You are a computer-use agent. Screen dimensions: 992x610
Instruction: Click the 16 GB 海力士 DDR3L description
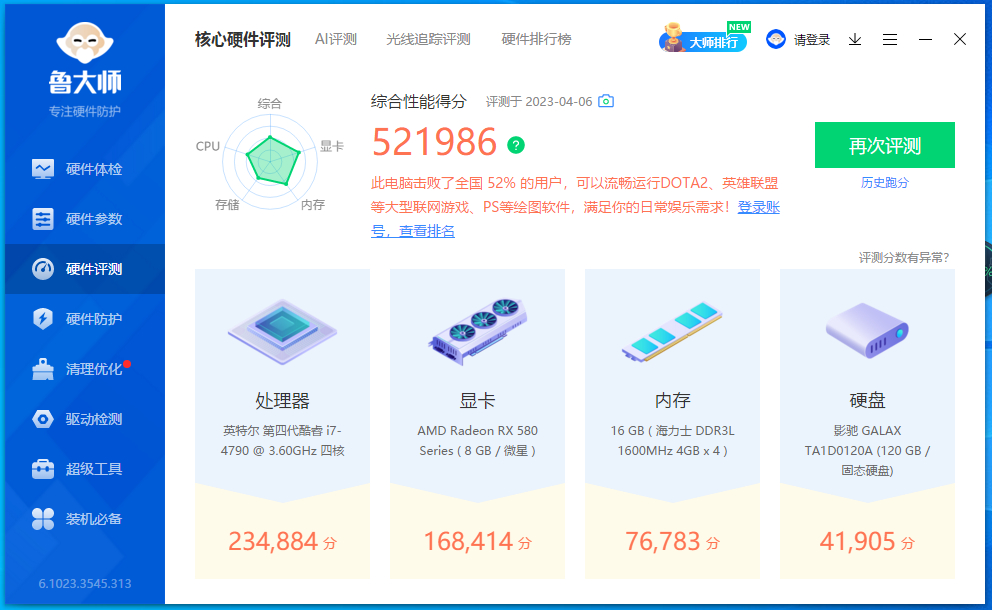673,440
